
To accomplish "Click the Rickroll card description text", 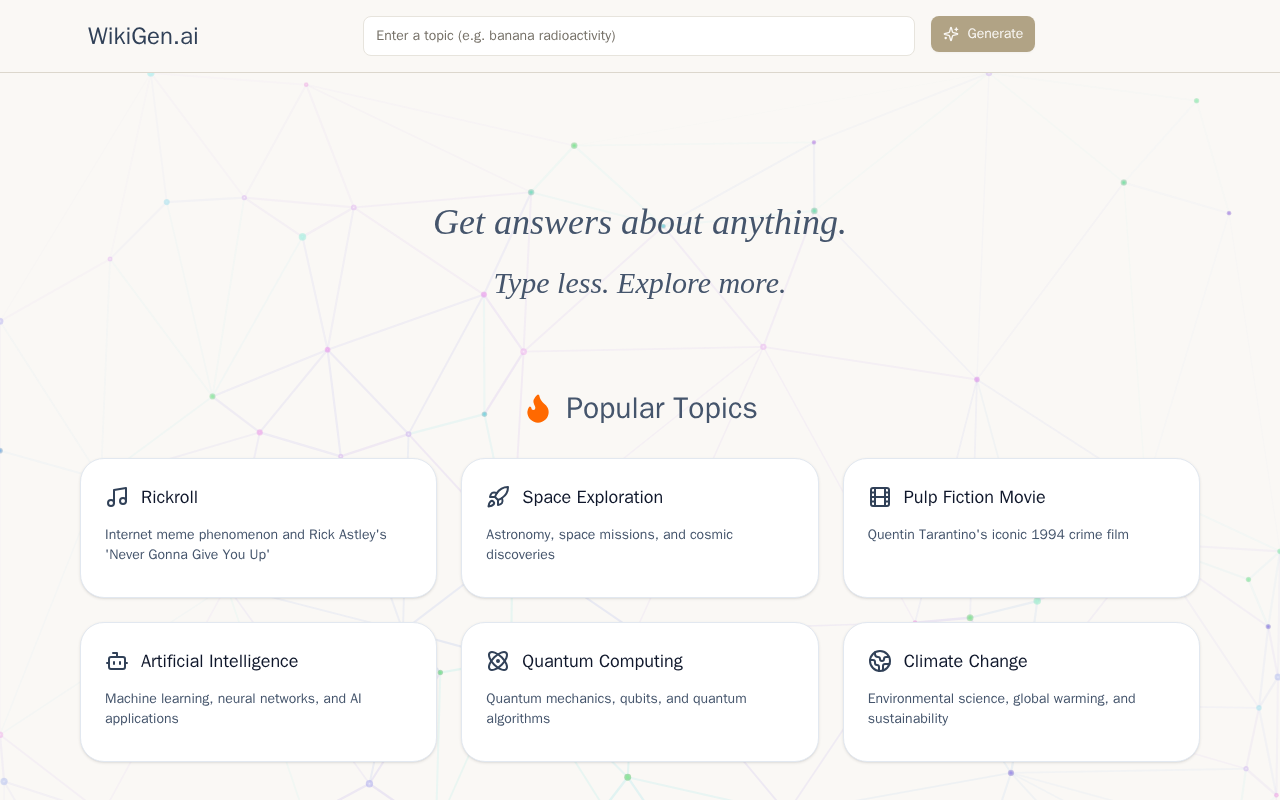I will 245,544.
